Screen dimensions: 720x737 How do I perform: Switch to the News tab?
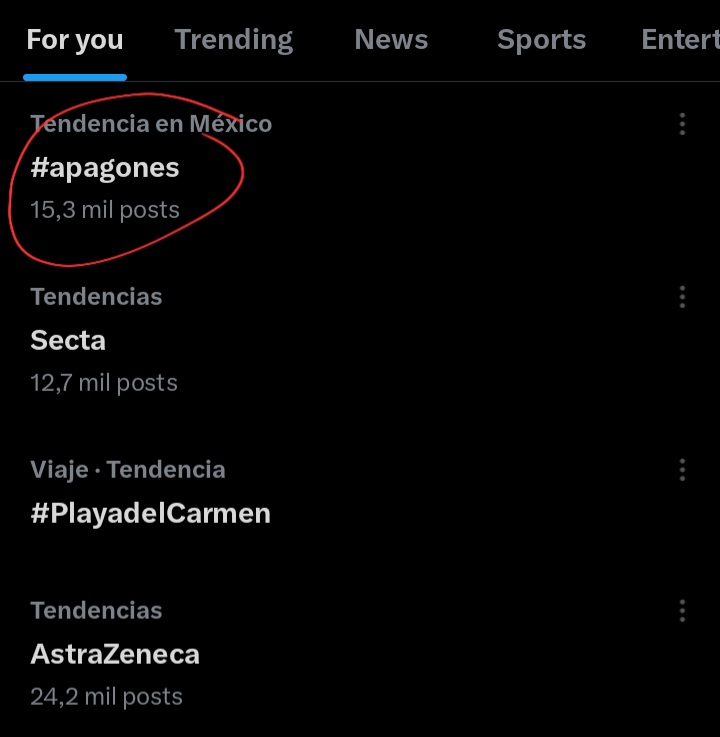coord(391,40)
